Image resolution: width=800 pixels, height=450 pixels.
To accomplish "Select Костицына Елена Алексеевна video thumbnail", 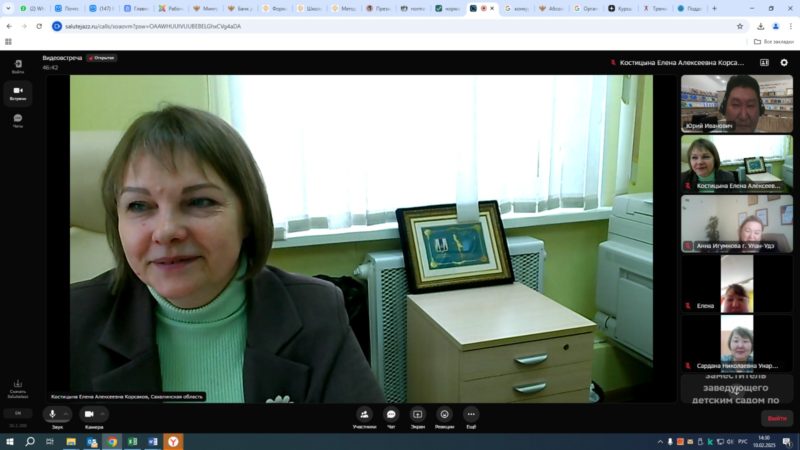I will point(737,164).
